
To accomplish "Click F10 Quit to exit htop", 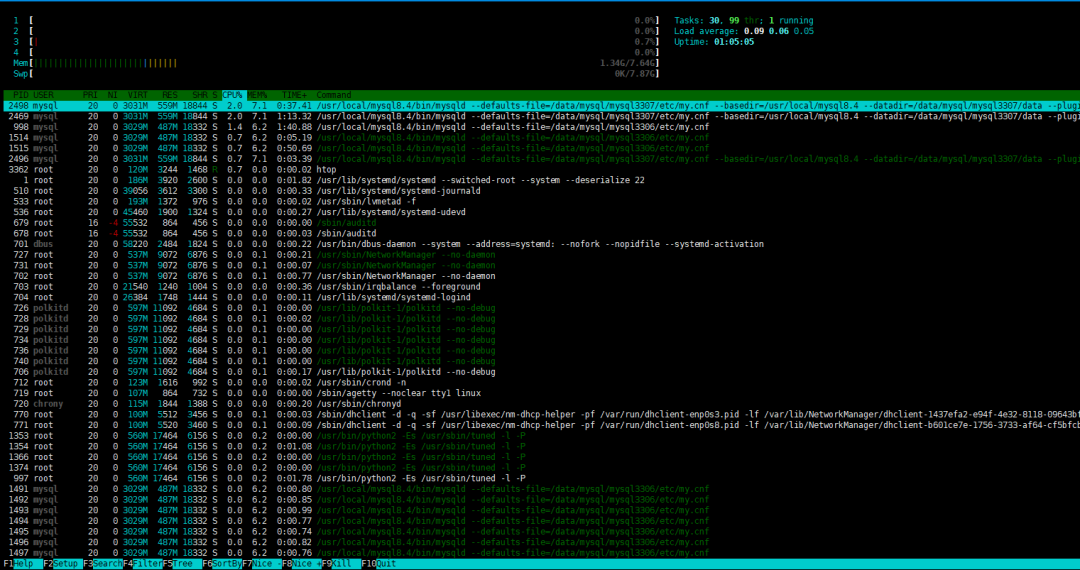I will [x=379, y=564].
